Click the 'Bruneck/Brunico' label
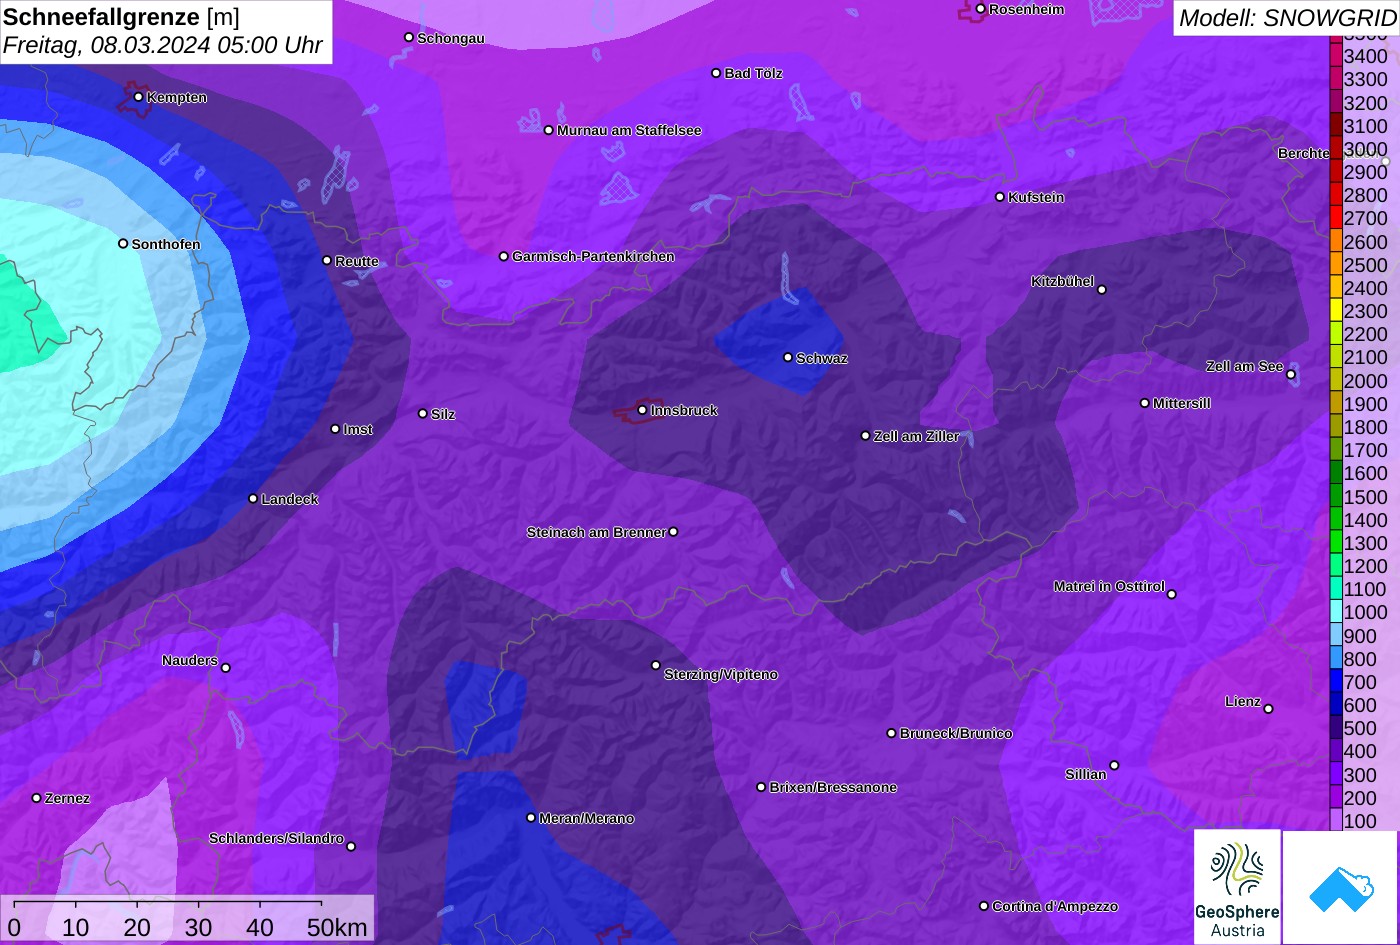 956,733
